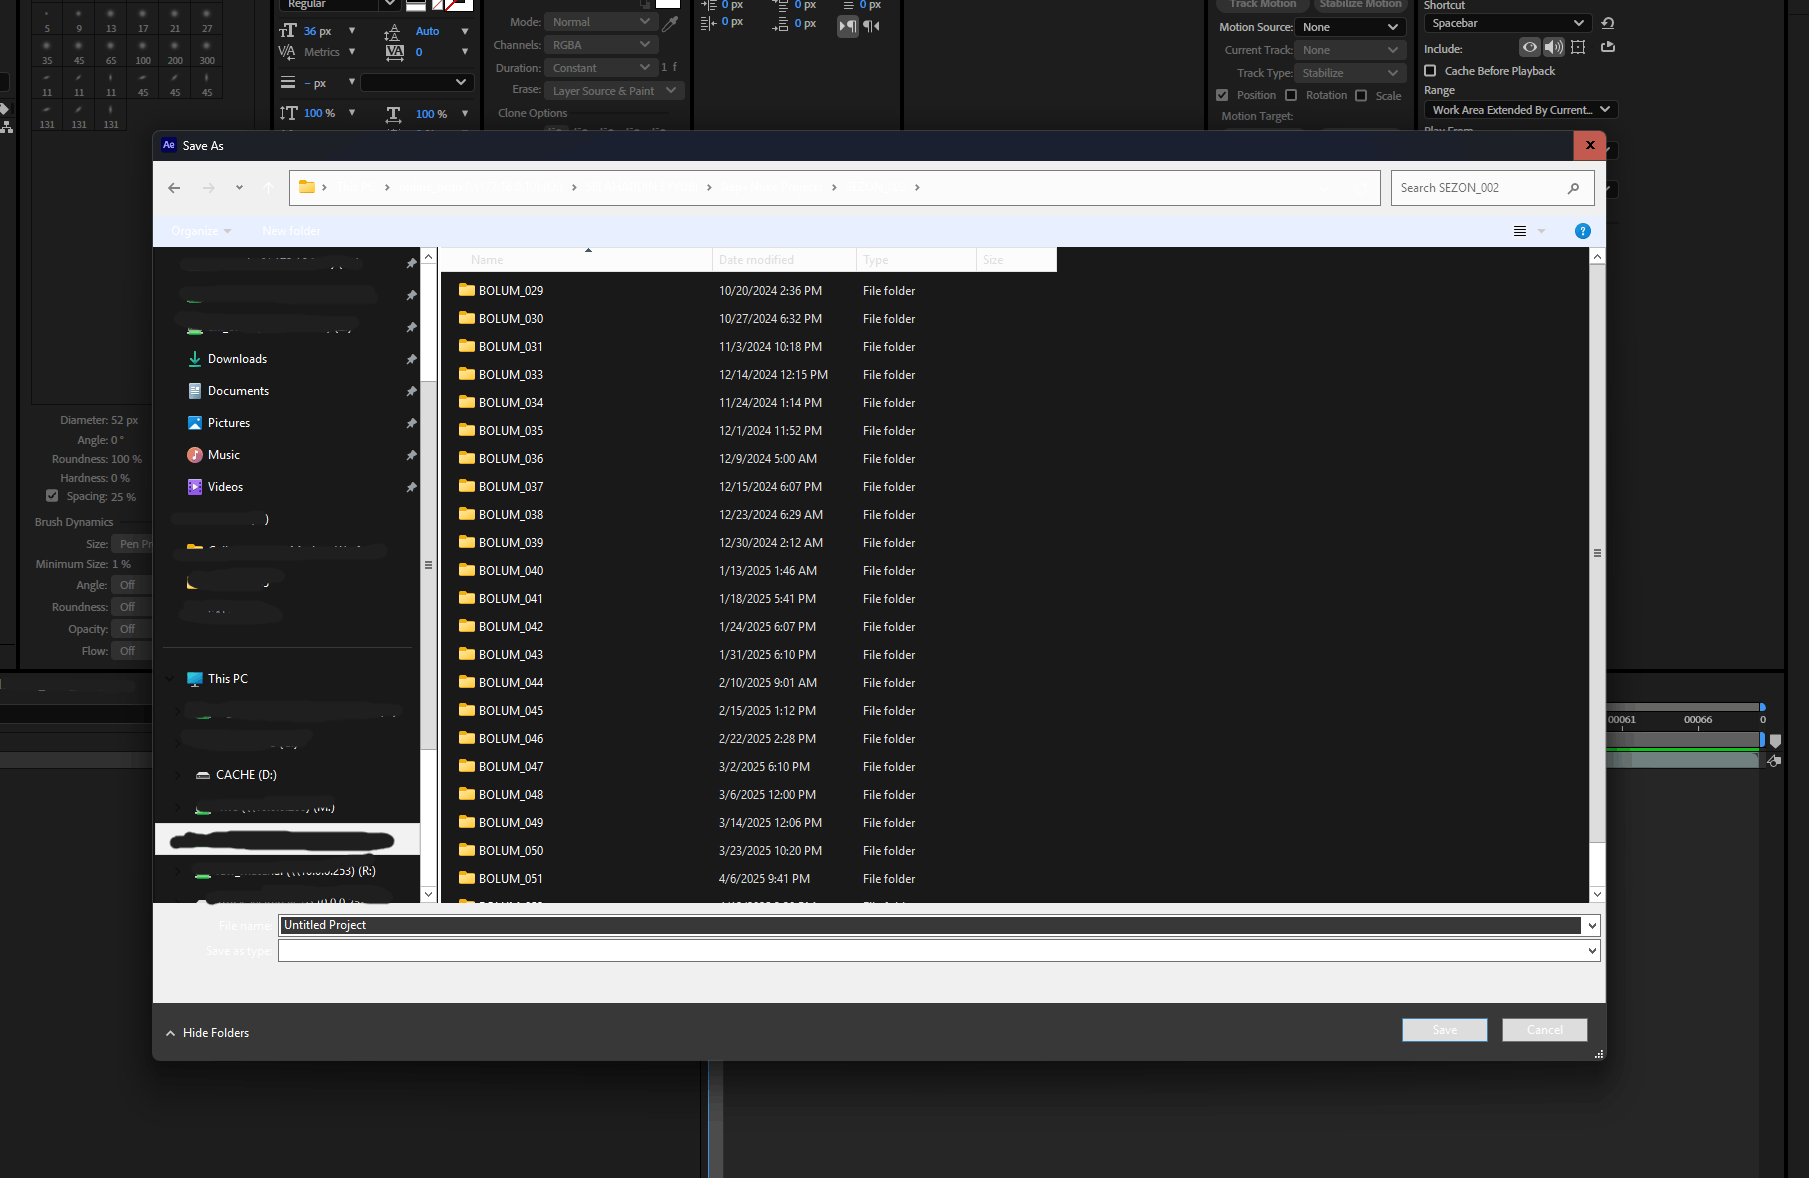The height and width of the screenshot is (1178, 1809).
Task: Select left-to-right text direction in Paragraph panel
Action: point(848,26)
